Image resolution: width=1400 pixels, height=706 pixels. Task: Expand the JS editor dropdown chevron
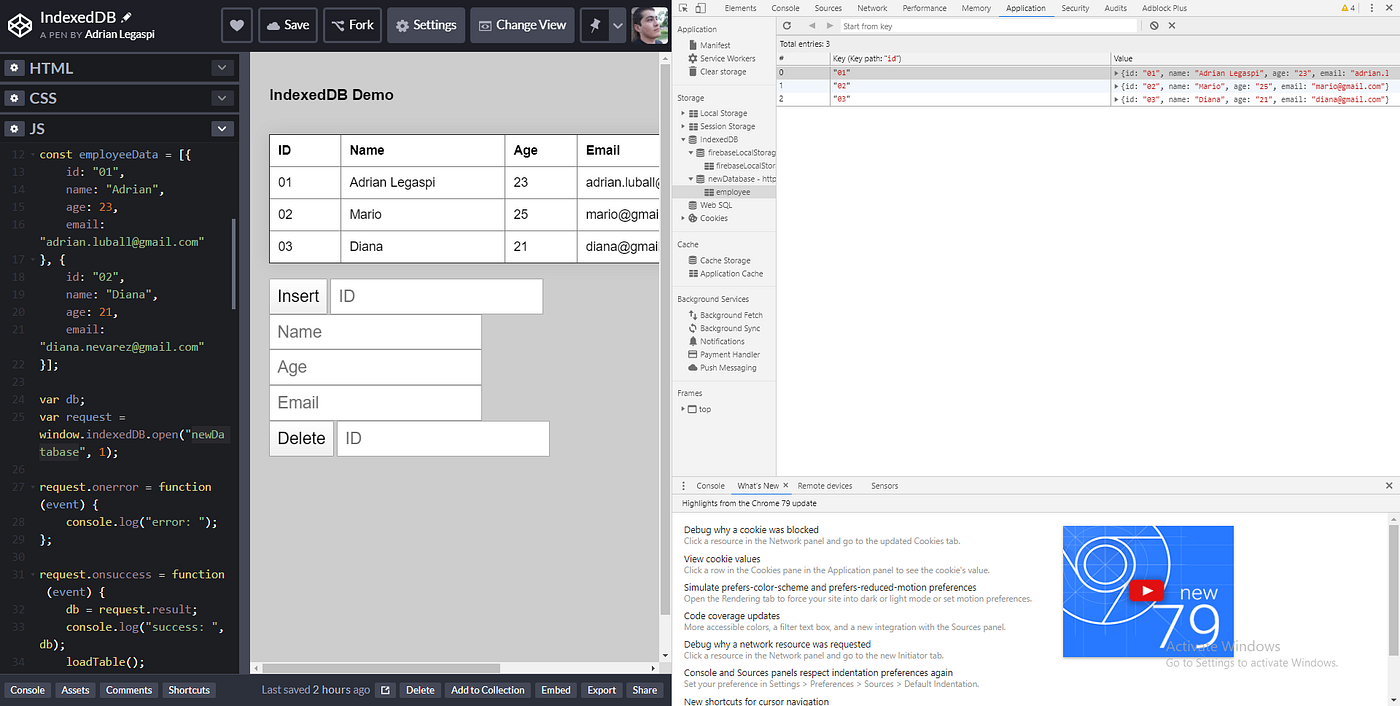(x=223, y=129)
